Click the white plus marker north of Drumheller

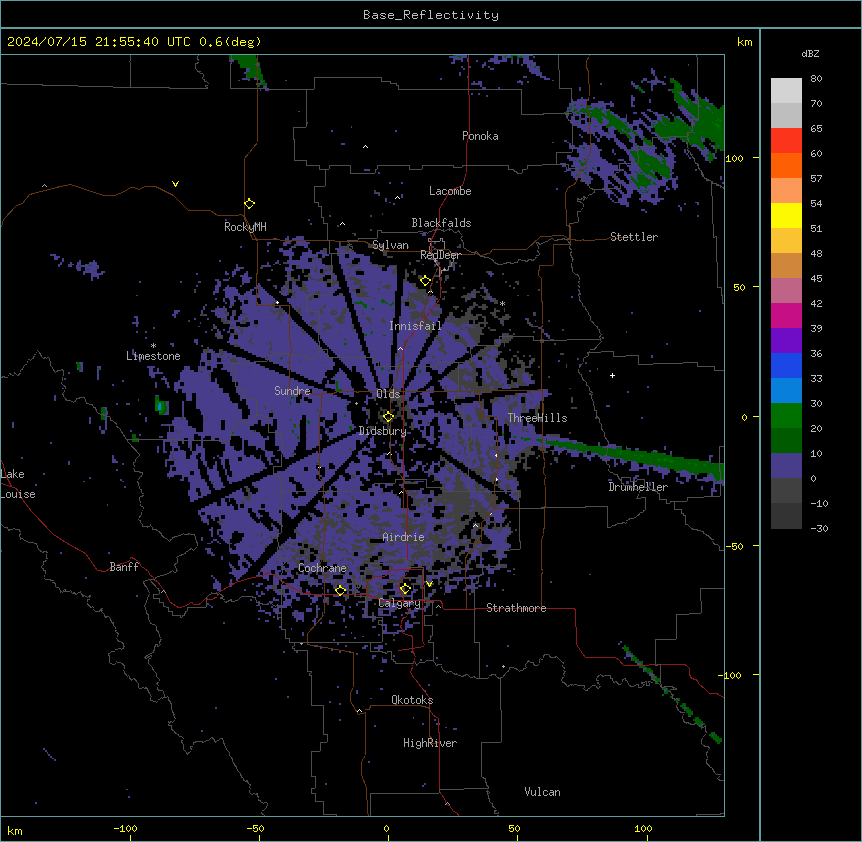pos(612,375)
